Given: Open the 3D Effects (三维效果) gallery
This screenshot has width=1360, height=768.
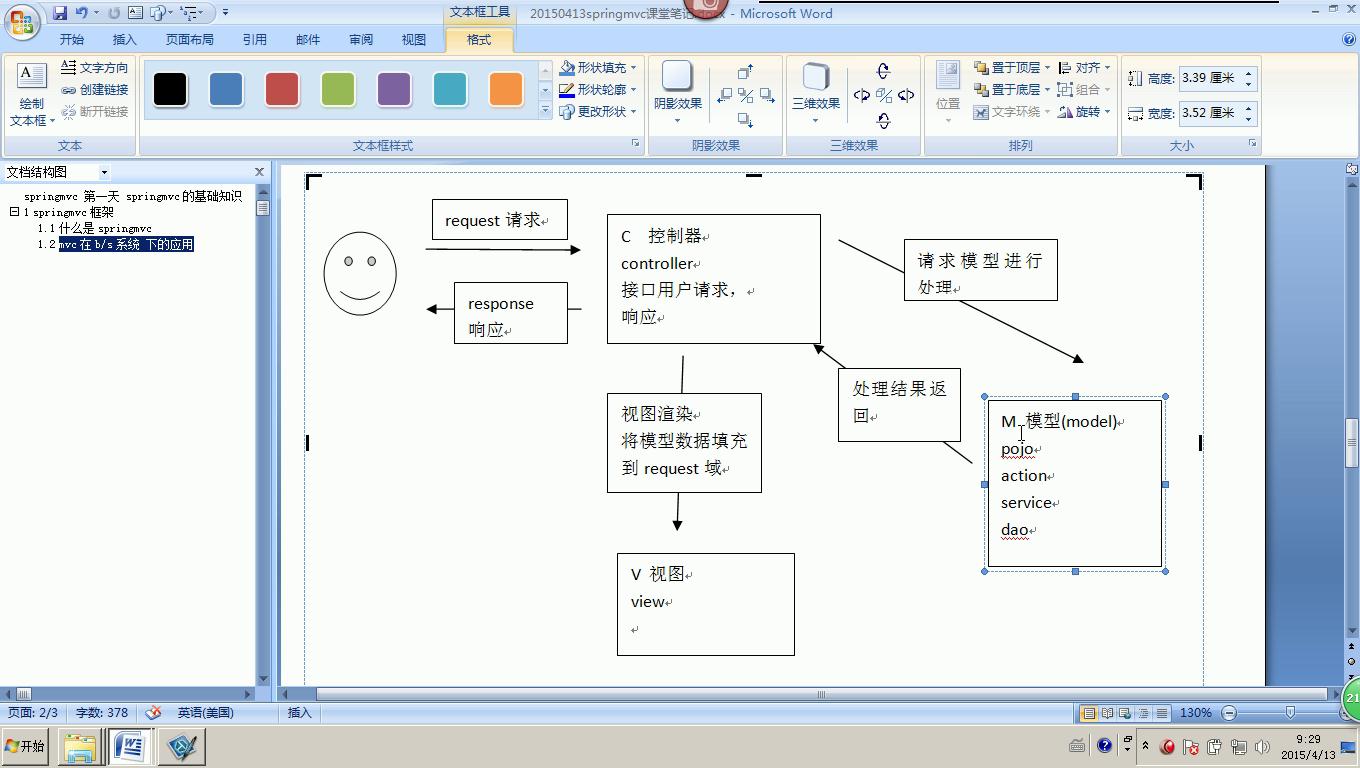Looking at the screenshot, I should tap(816, 92).
